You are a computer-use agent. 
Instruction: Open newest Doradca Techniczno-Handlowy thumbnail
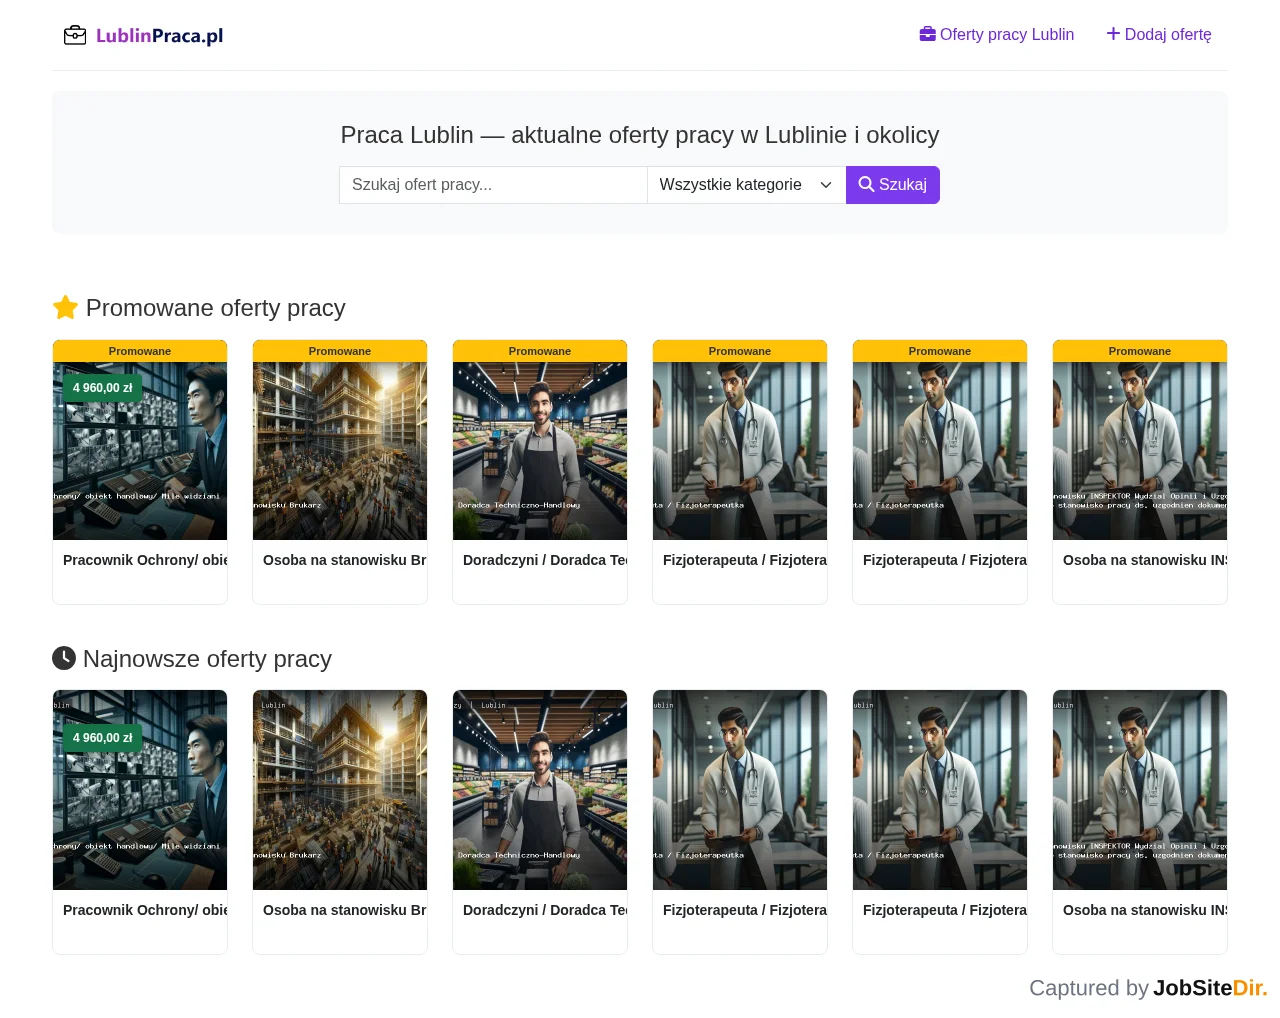(540, 790)
